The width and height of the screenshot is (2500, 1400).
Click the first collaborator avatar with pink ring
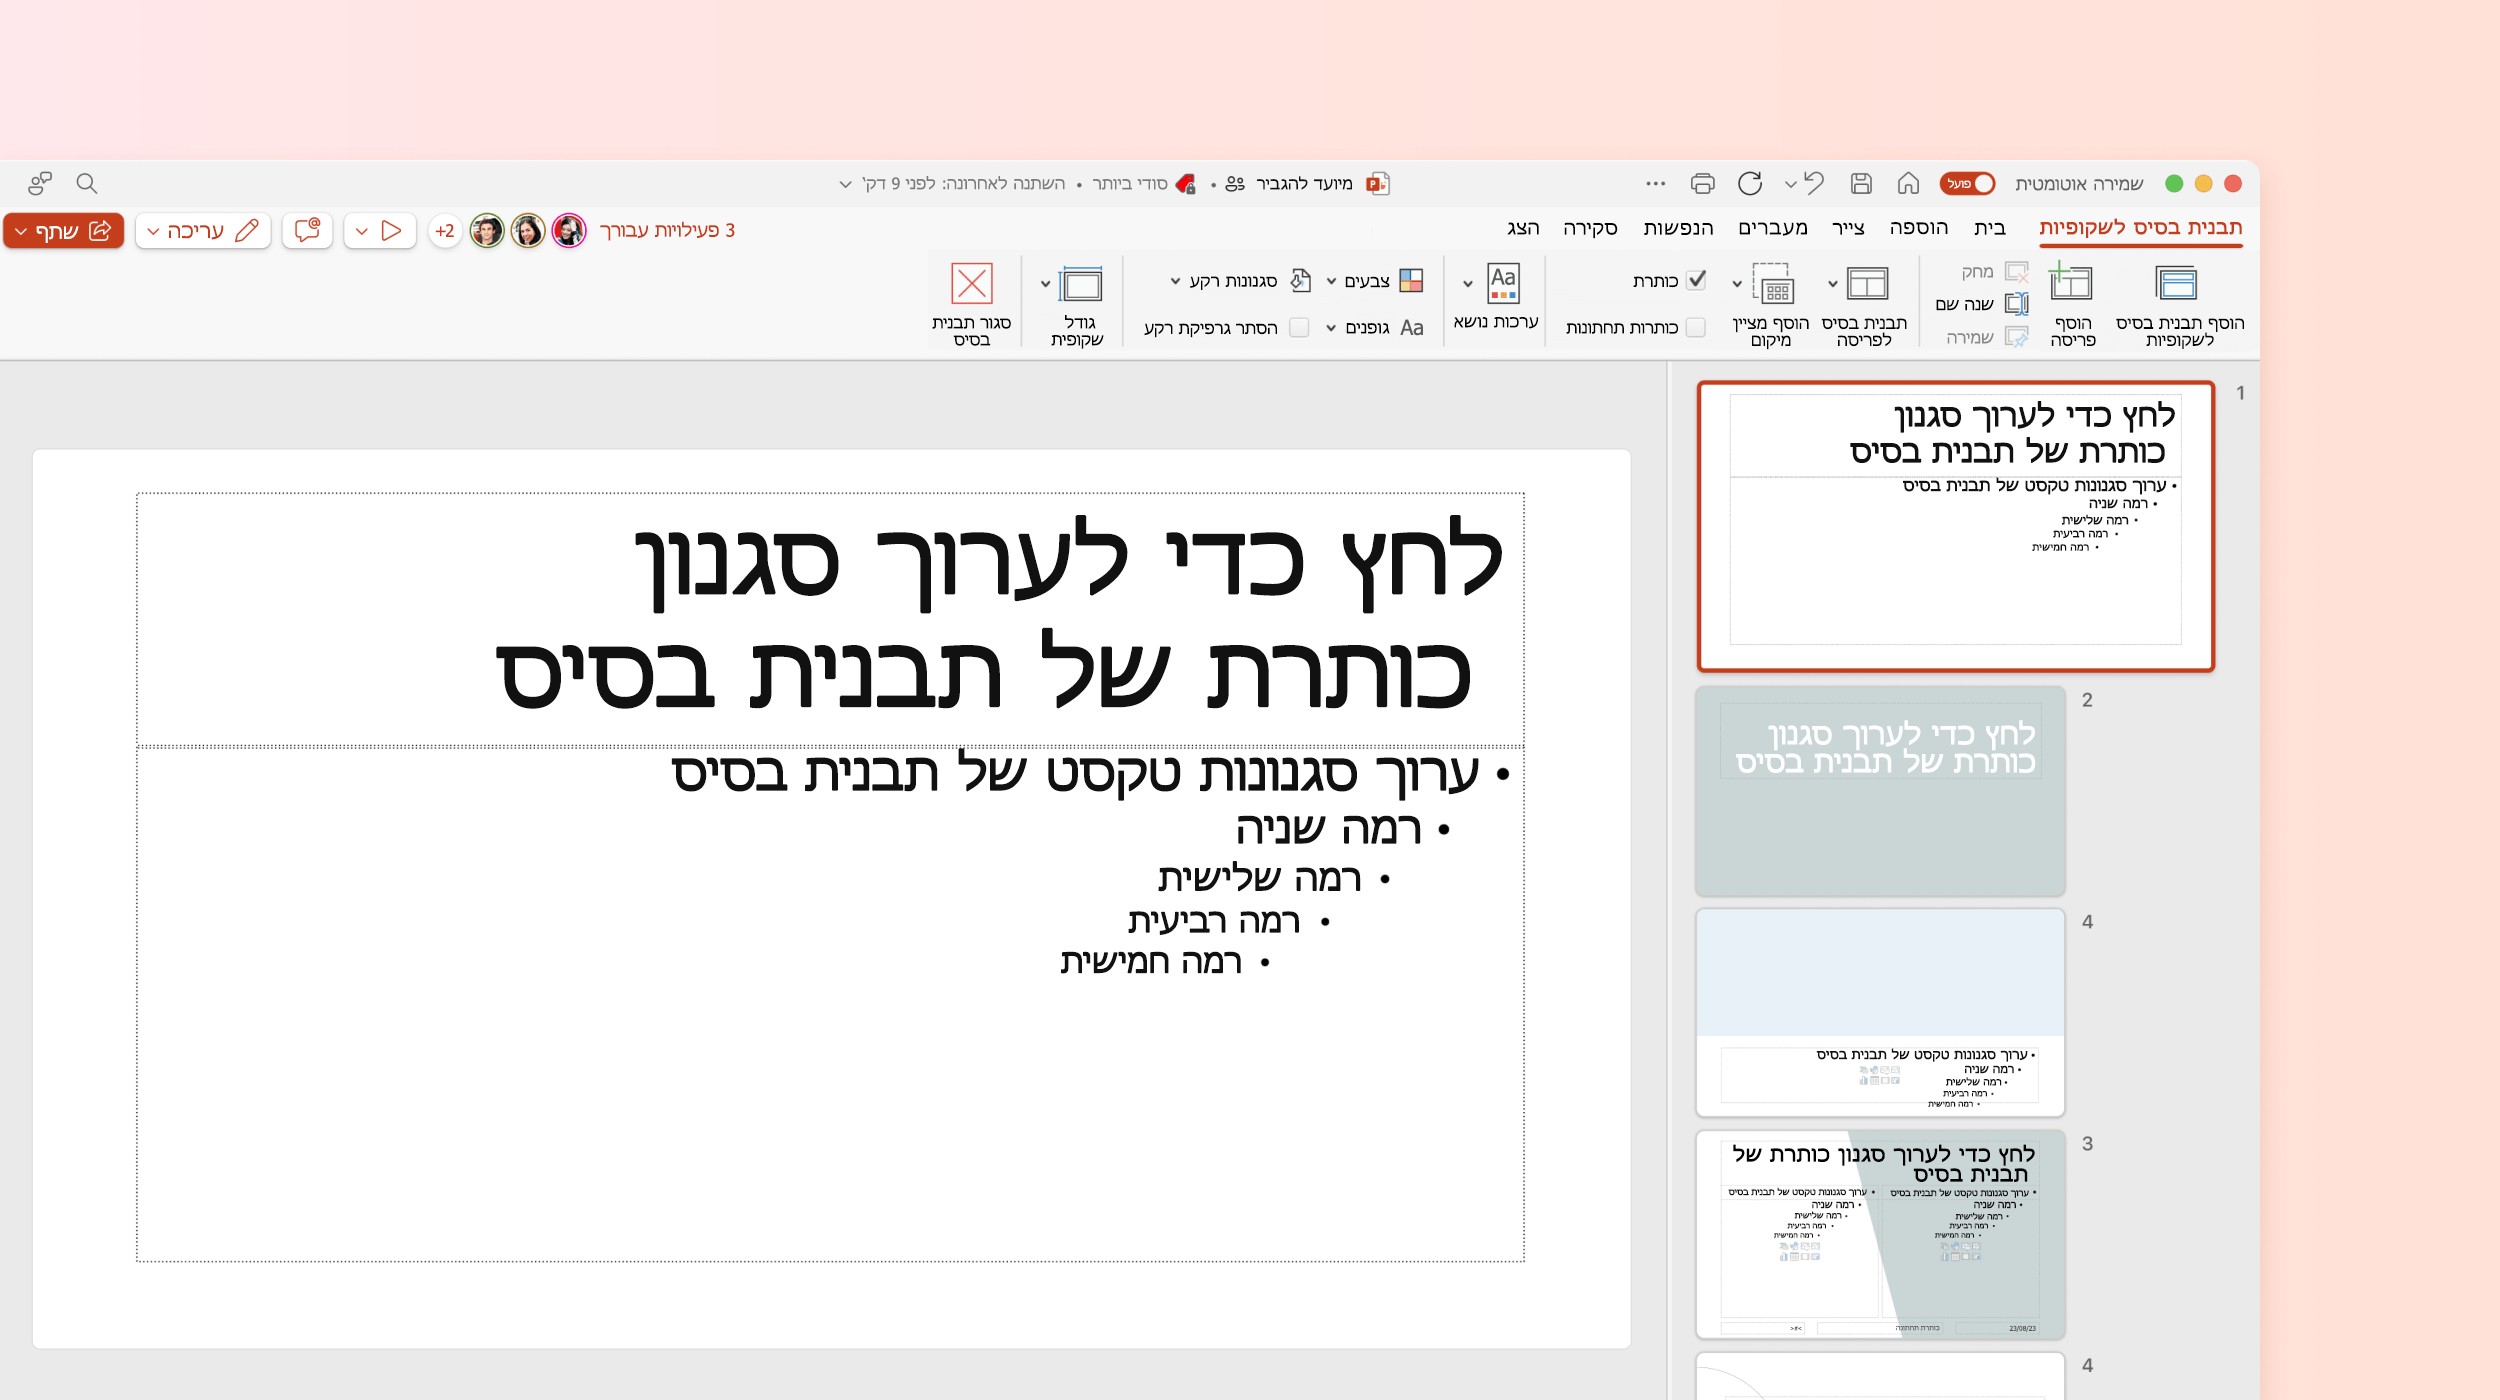click(x=569, y=231)
